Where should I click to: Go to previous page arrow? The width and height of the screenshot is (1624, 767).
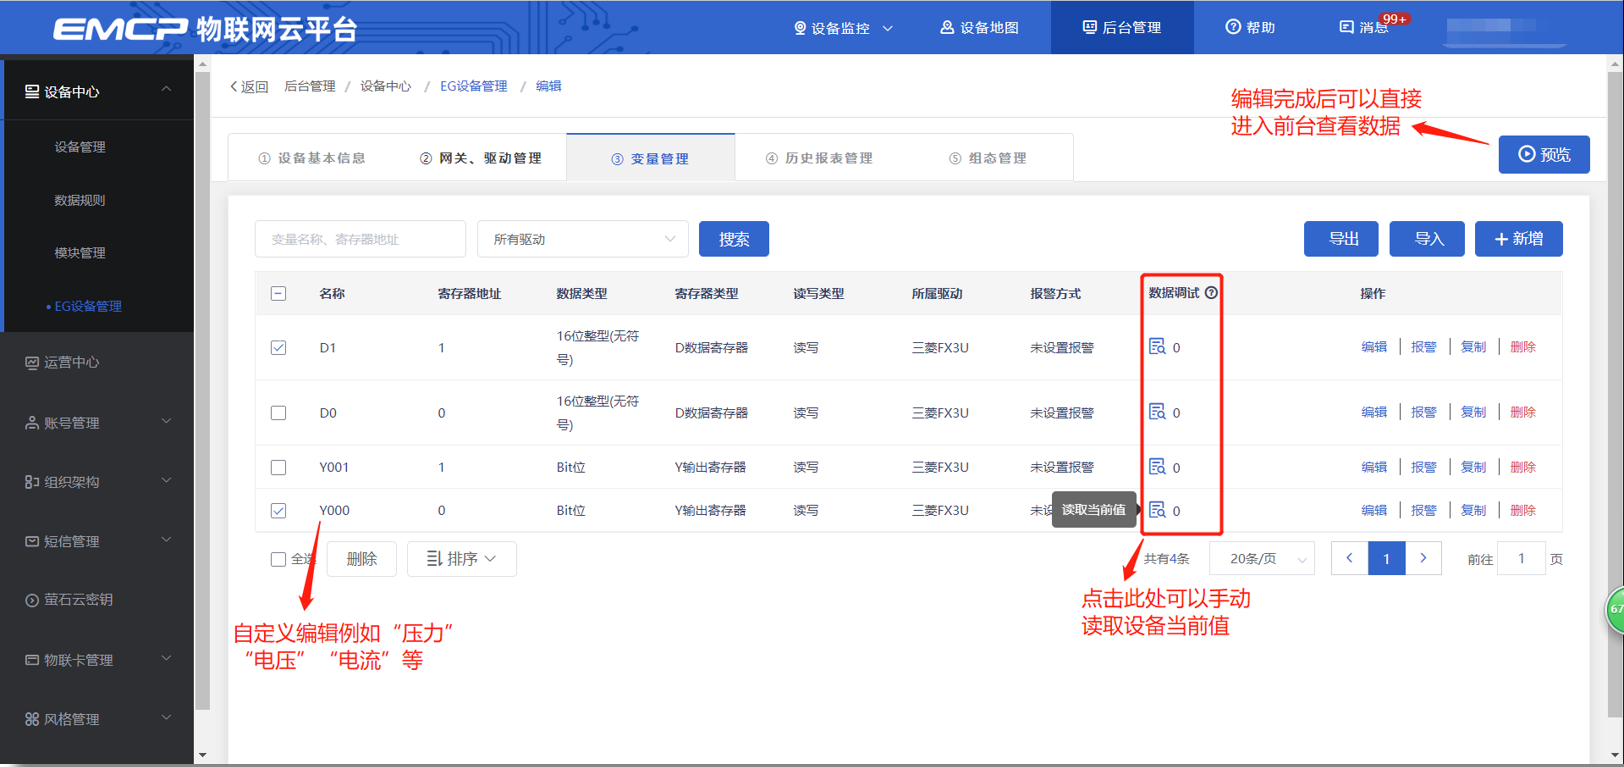tap(1349, 558)
